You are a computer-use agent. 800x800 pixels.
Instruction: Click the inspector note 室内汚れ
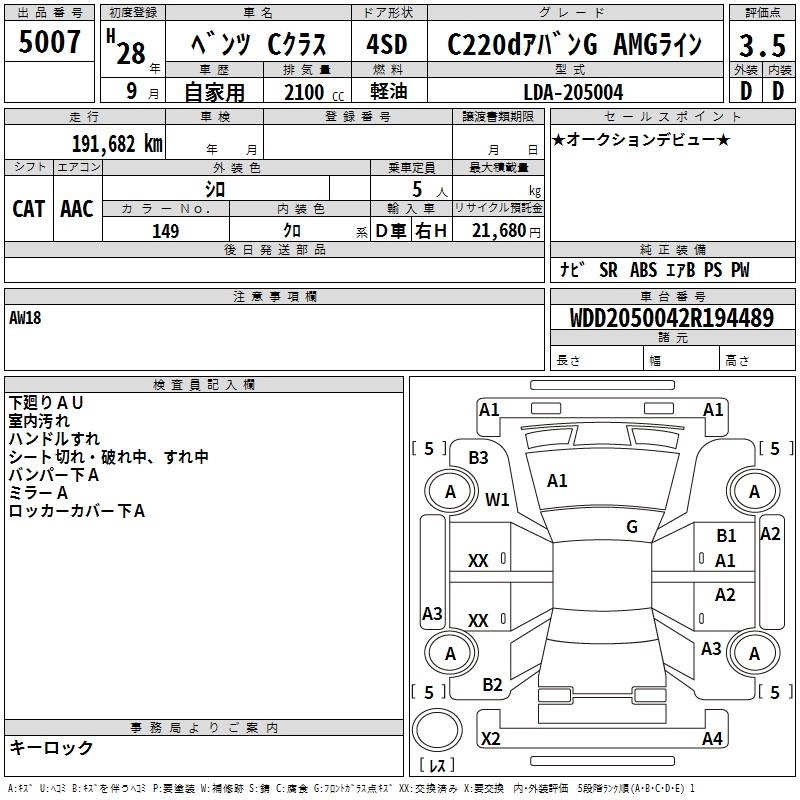point(39,421)
